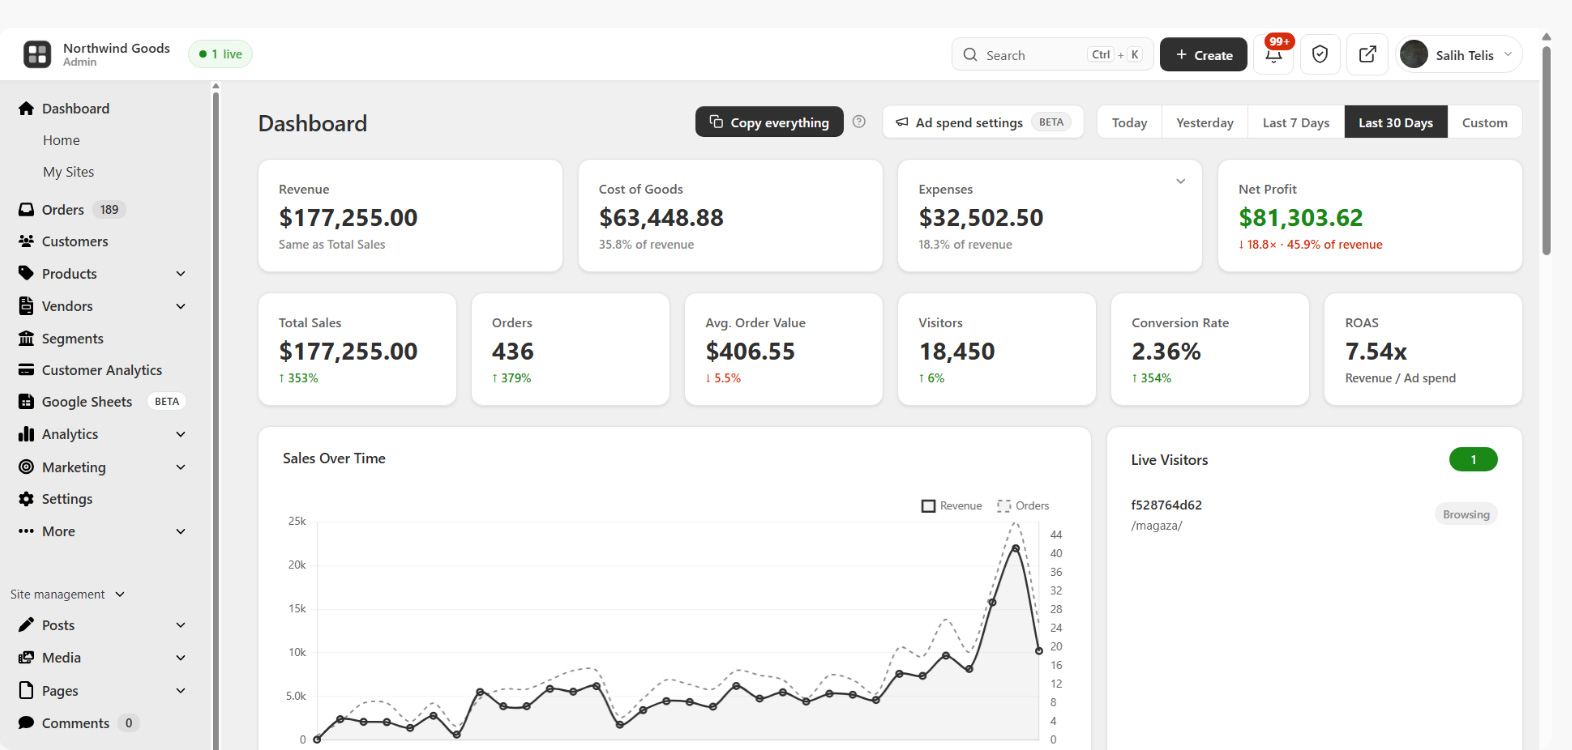This screenshot has height=750, width=1572.
Task: Click the Create button
Action: 1204,55
